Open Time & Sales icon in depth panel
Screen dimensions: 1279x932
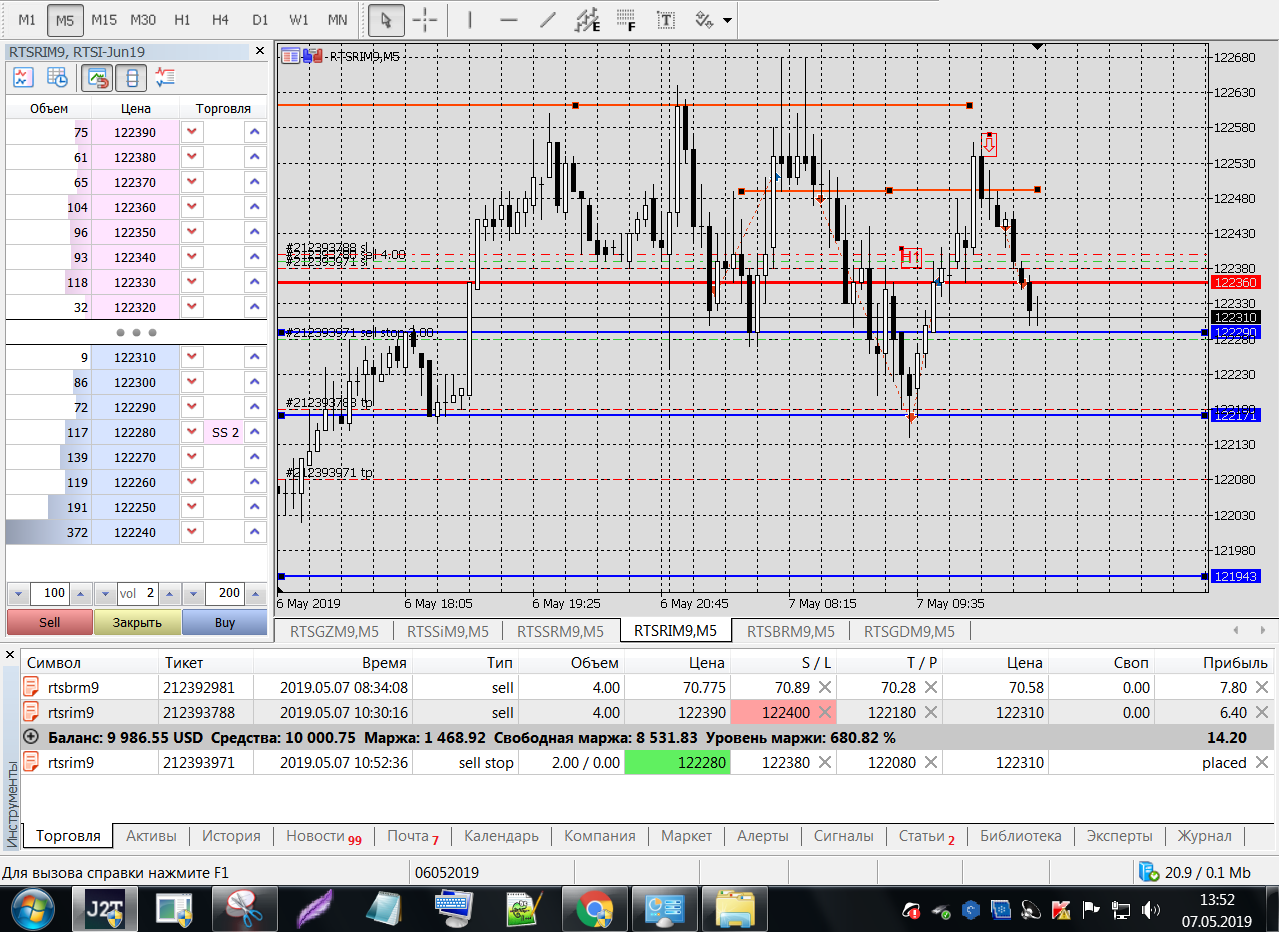[58, 77]
